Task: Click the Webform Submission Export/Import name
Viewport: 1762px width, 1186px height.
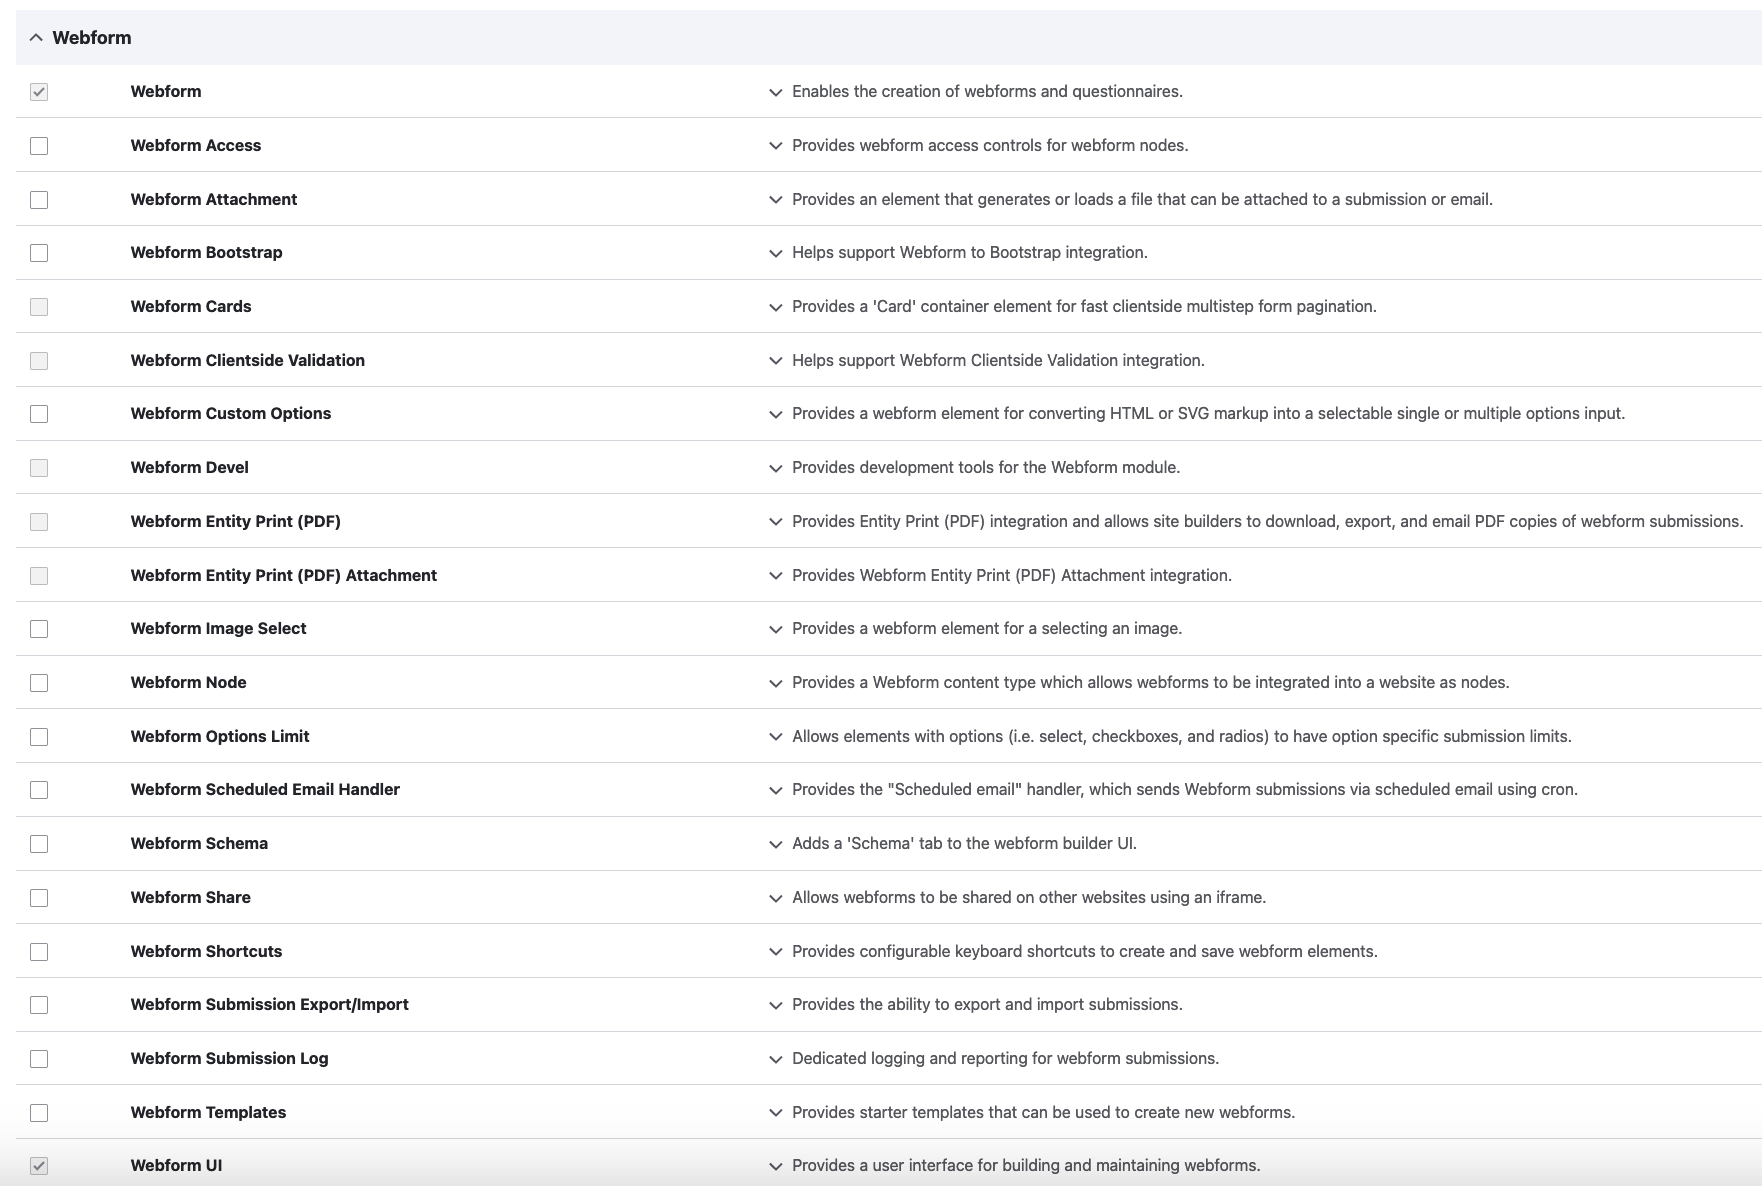Action: [270, 1005]
